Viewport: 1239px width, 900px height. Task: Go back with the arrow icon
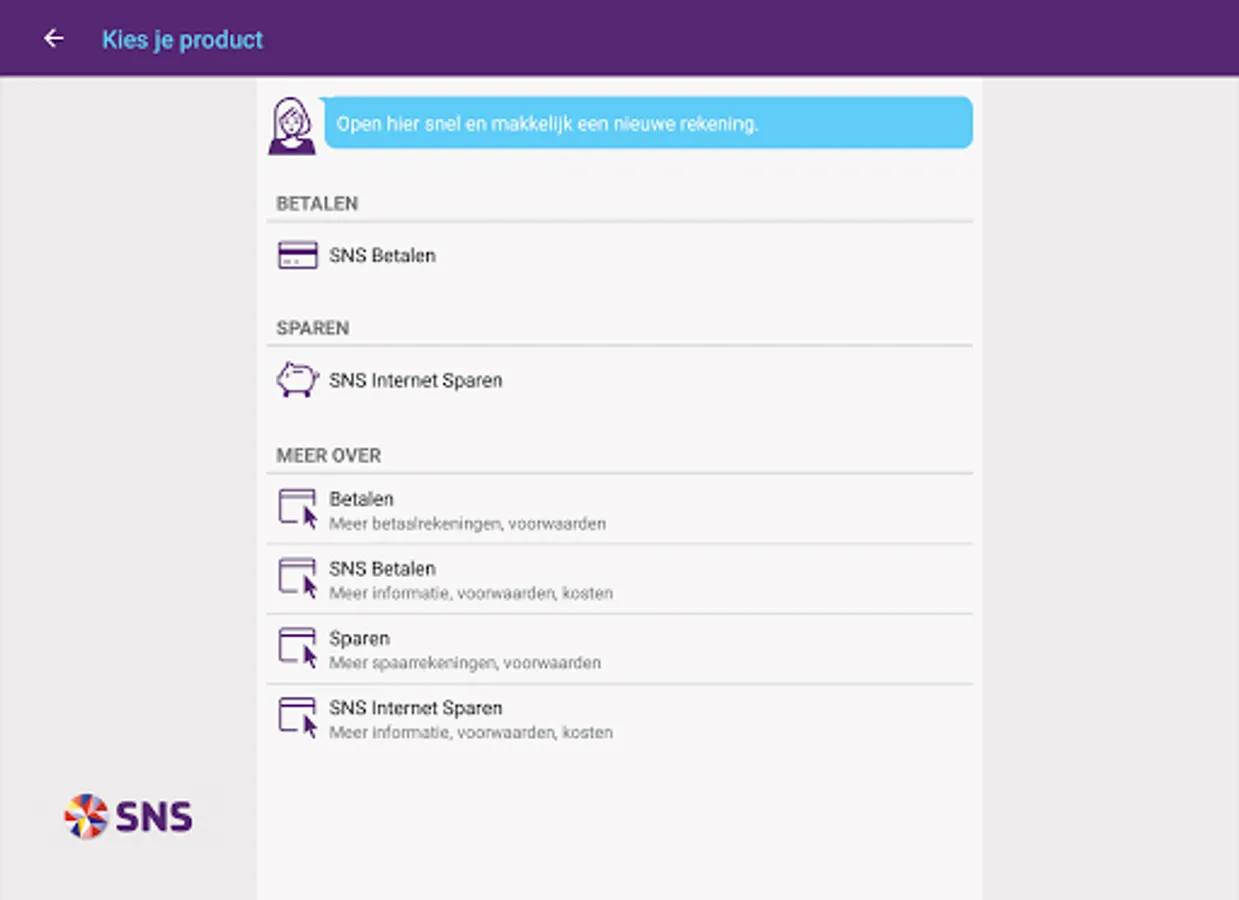[53, 39]
